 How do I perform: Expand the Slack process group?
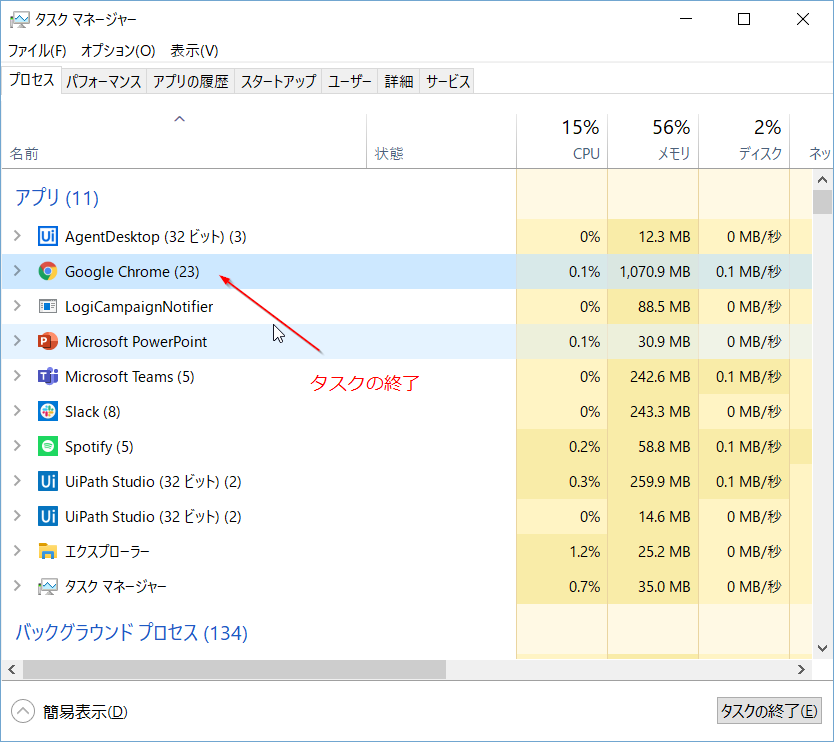pyautogui.click(x=17, y=411)
